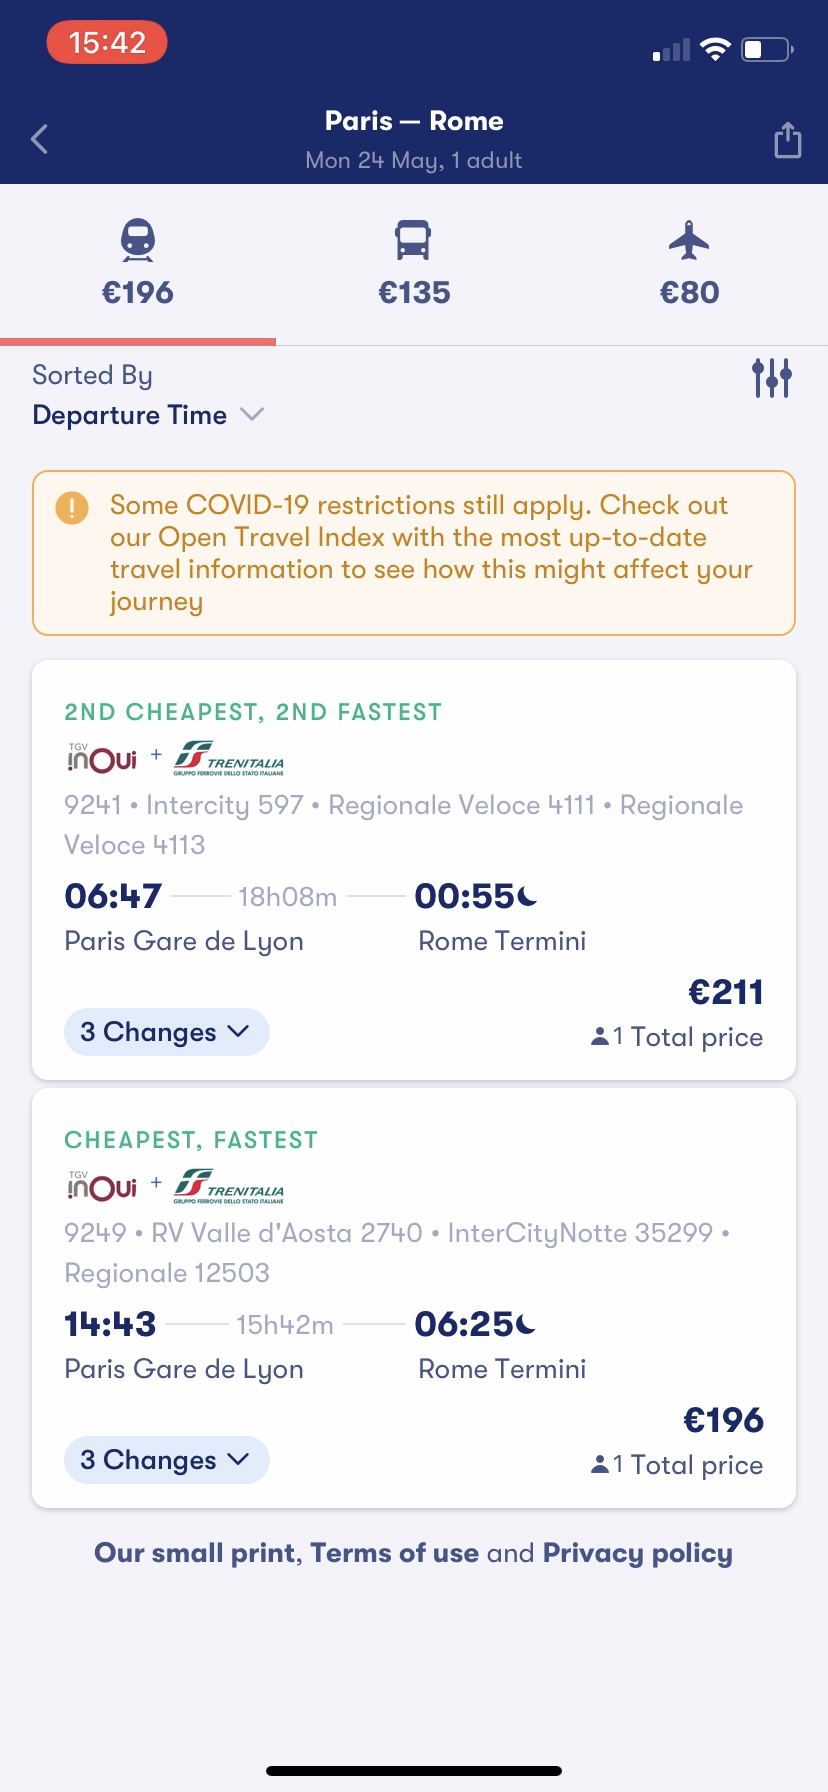The image size is (828, 1792).
Task: Tap the share icon in header
Action: point(788,140)
